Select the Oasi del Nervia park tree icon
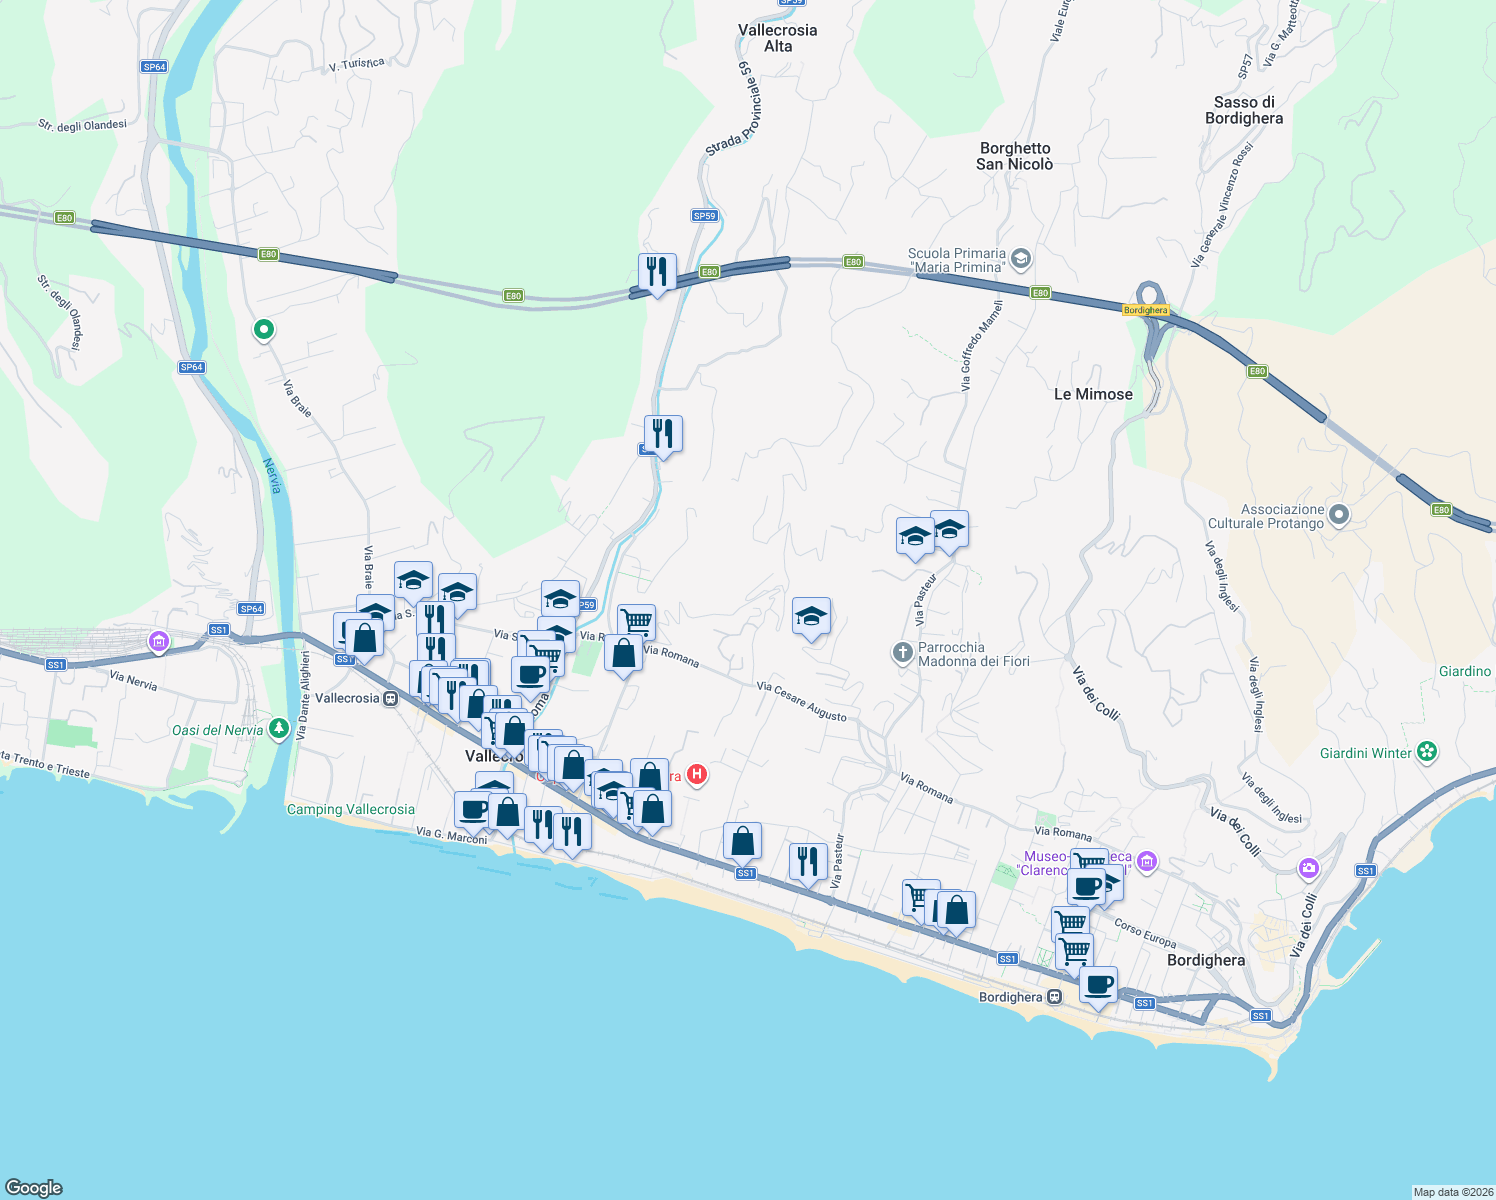 [x=281, y=730]
